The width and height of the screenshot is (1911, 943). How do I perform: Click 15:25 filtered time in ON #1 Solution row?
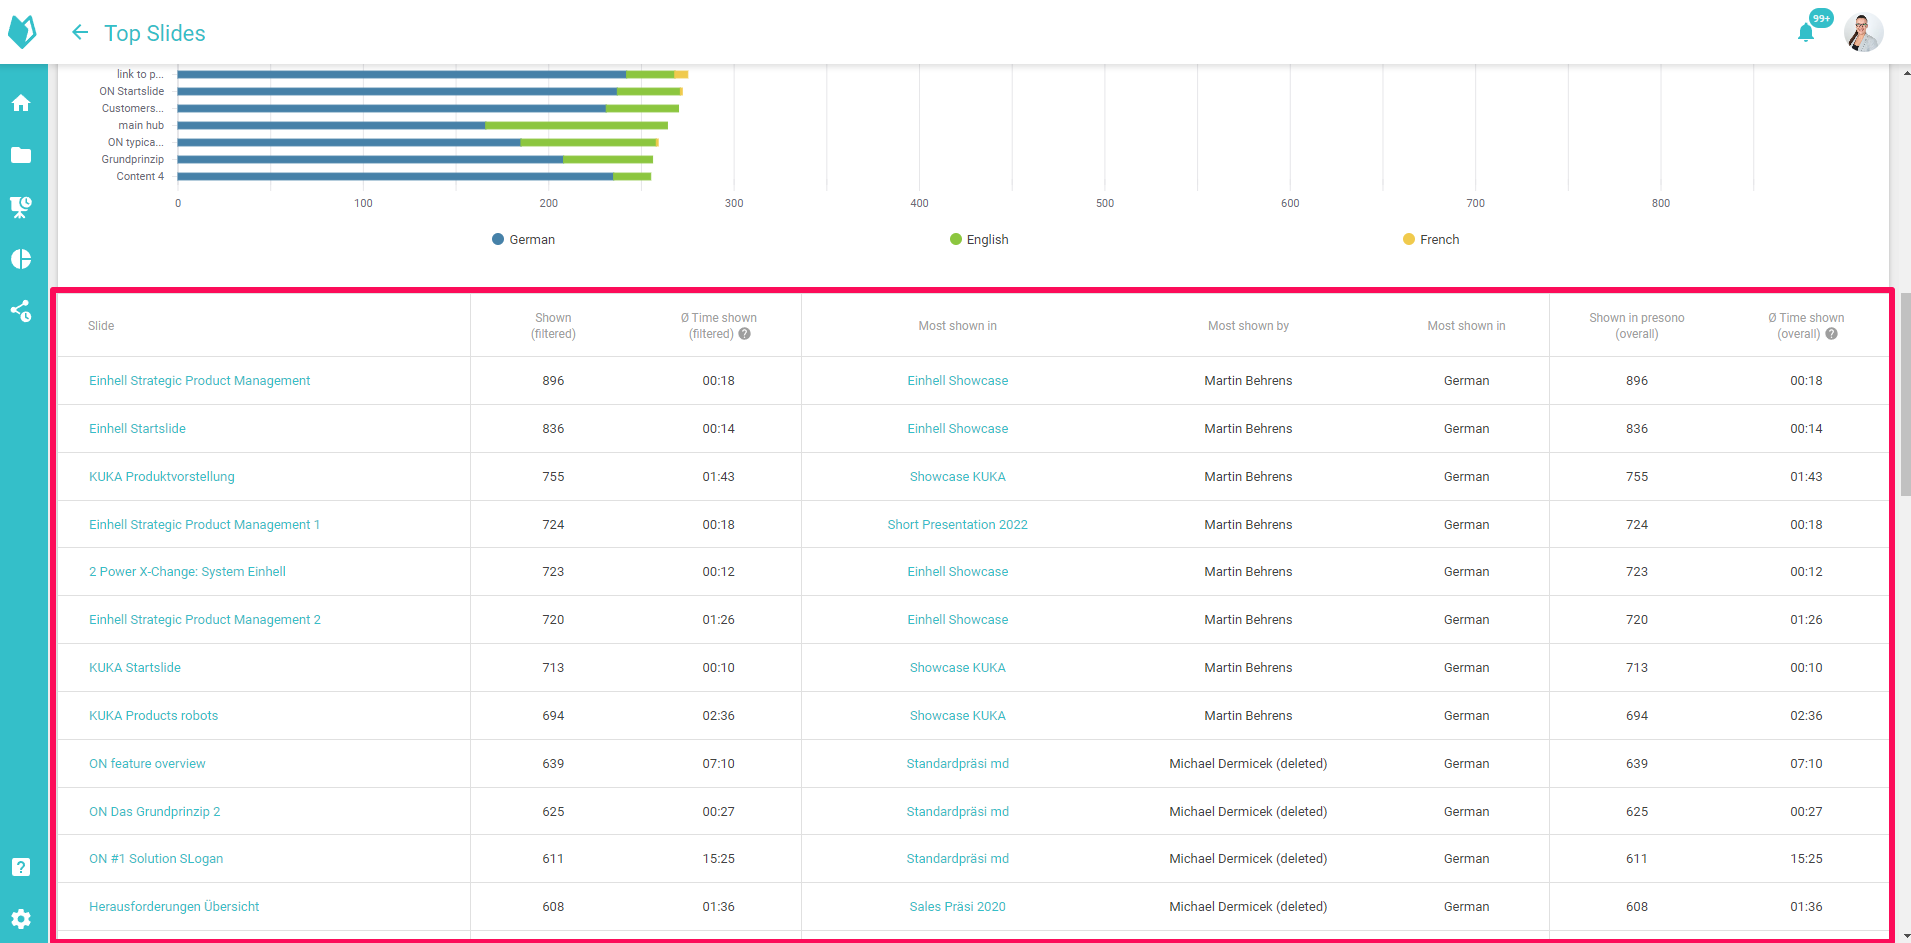click(x=718, y=859)
